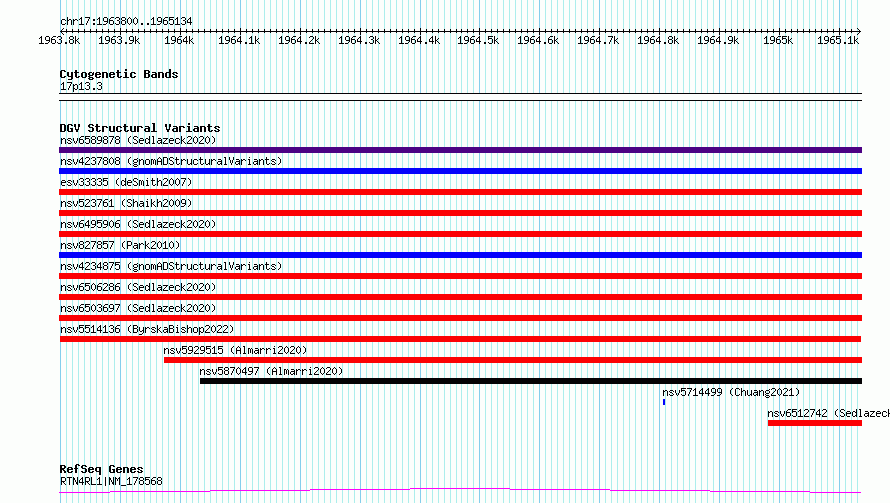Open nsv5929515 (Almarri2020) label

(x=235, y=350)
